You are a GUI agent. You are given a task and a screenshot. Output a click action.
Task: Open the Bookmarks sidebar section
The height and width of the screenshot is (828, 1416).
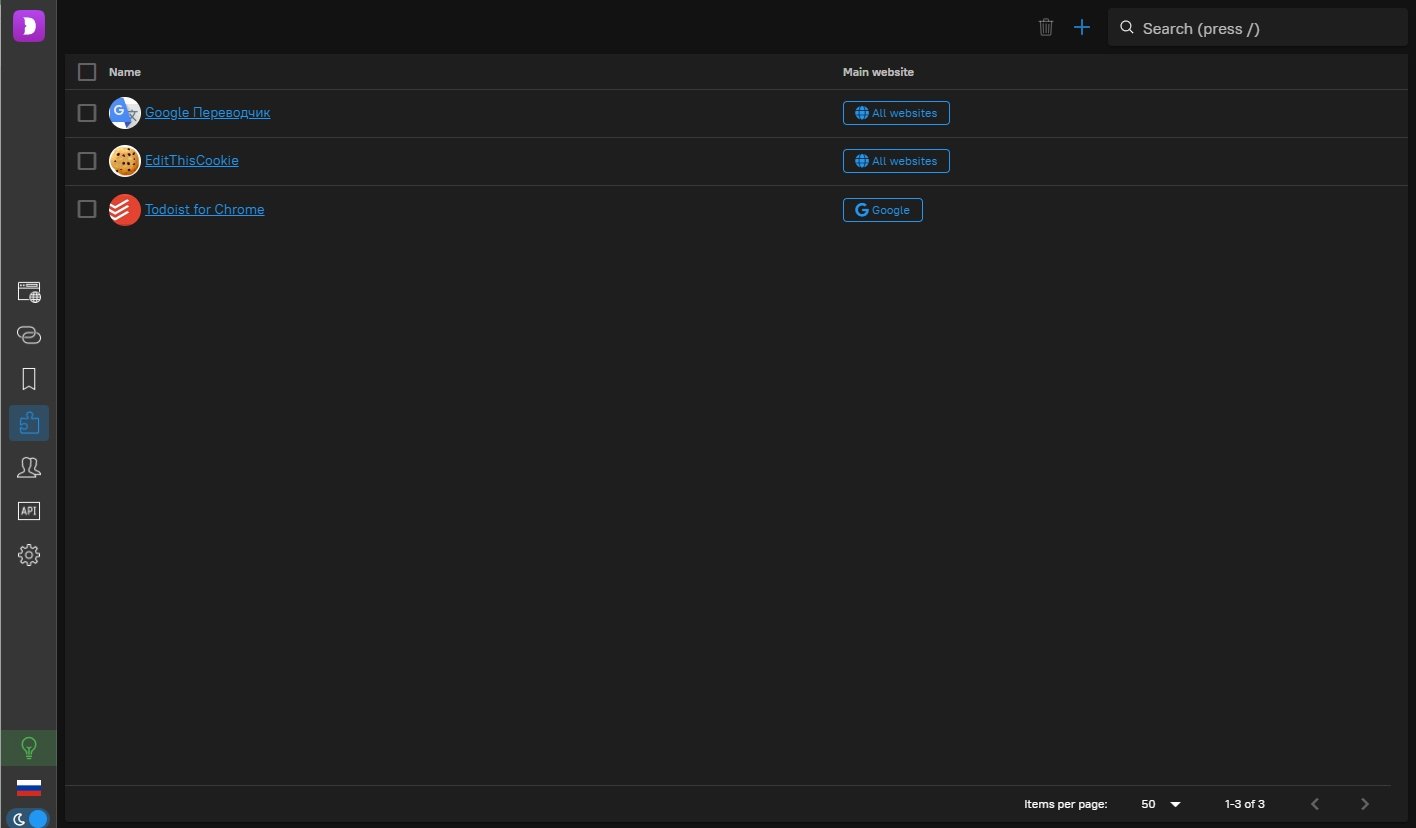coord(29,379)
